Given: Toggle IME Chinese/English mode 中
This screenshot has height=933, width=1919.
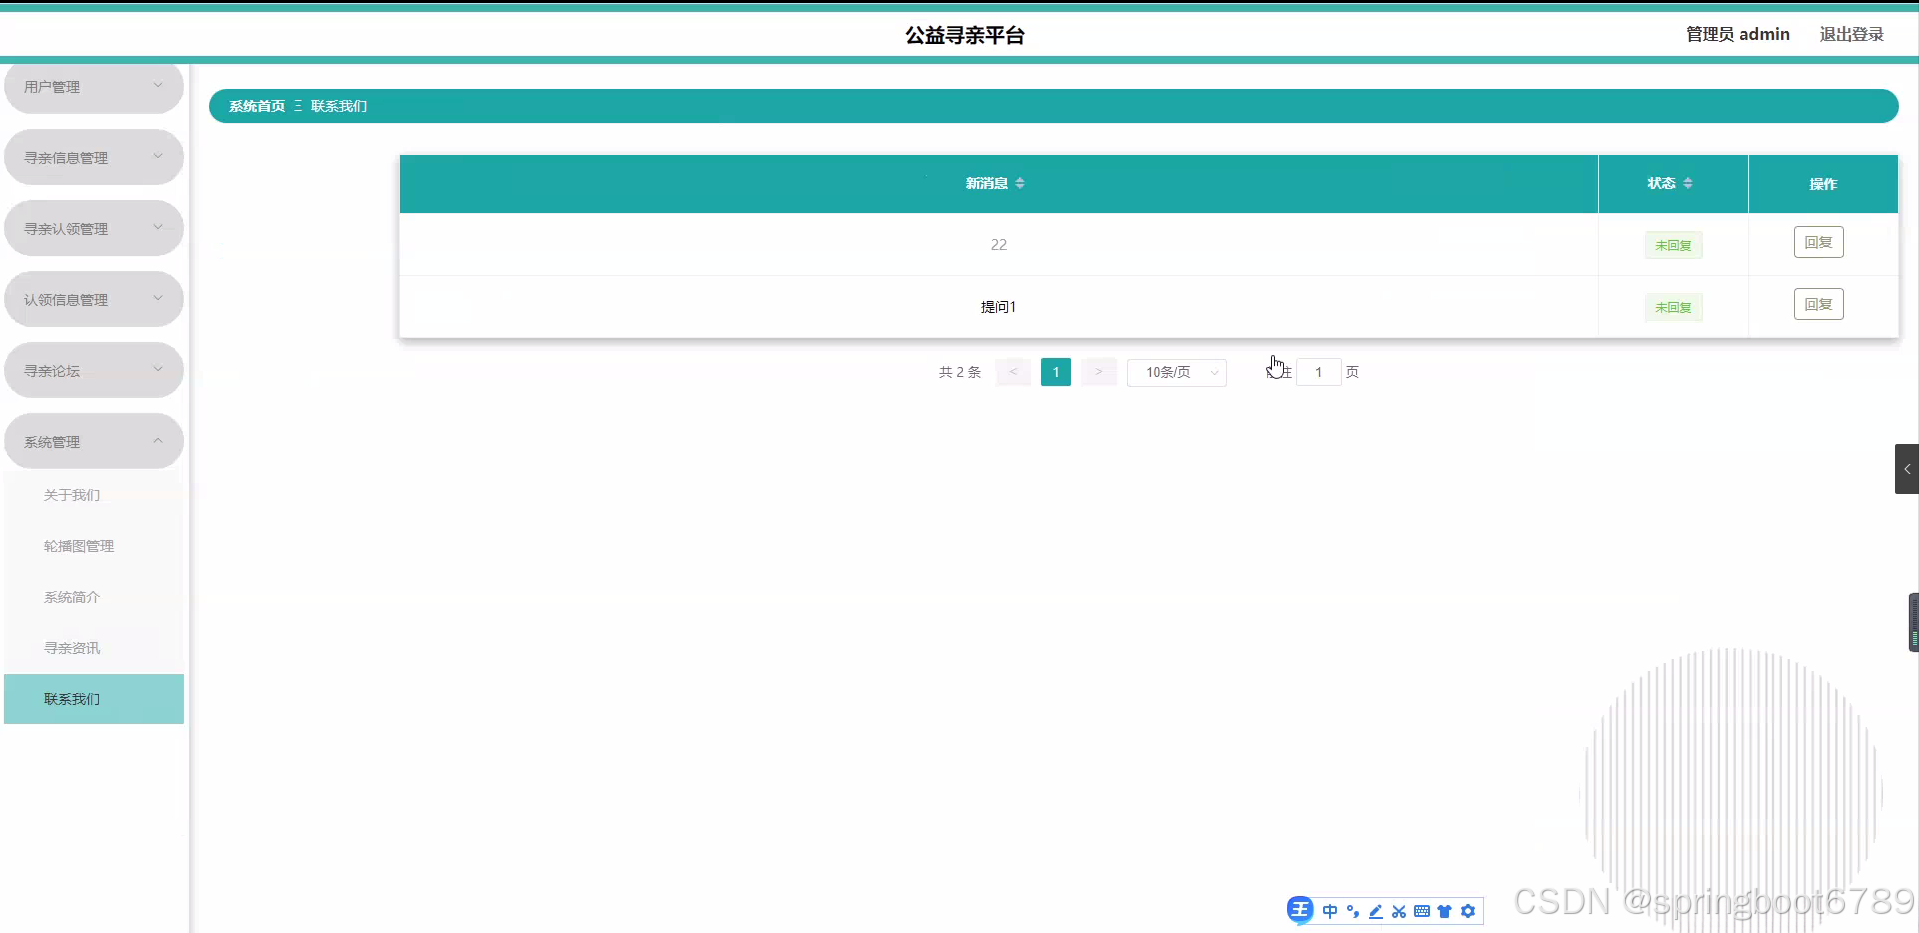Looking at the screenshot, I should coord(1330,911).
